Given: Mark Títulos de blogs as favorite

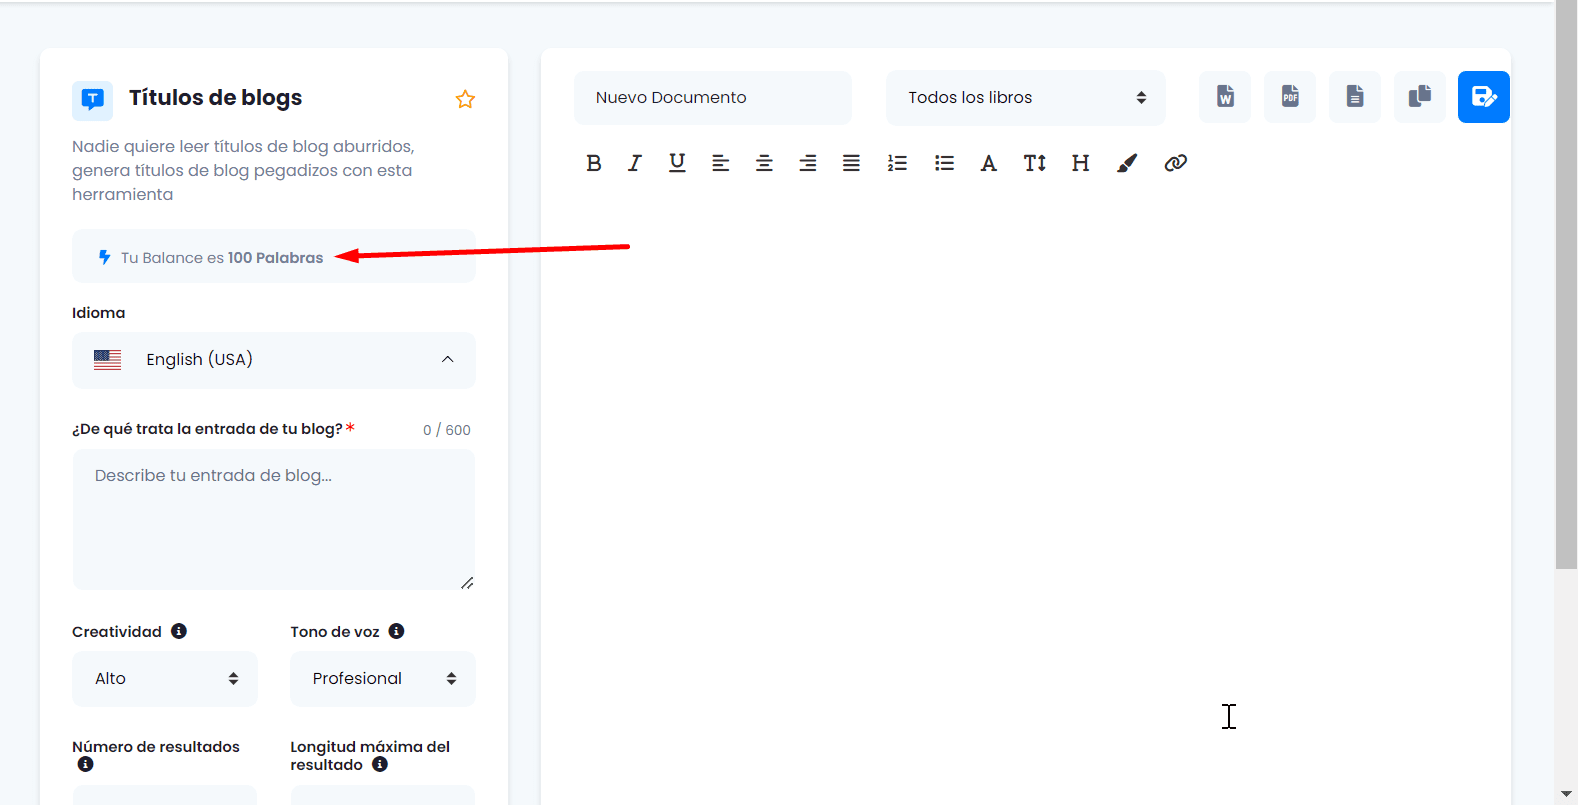Looking at the screenshot, I should 465,99.
